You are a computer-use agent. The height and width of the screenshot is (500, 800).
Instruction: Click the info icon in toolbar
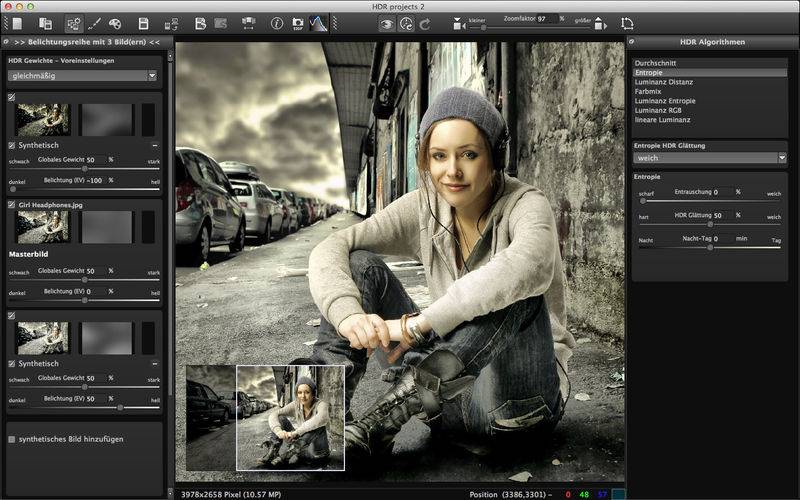tap(276, 22)
